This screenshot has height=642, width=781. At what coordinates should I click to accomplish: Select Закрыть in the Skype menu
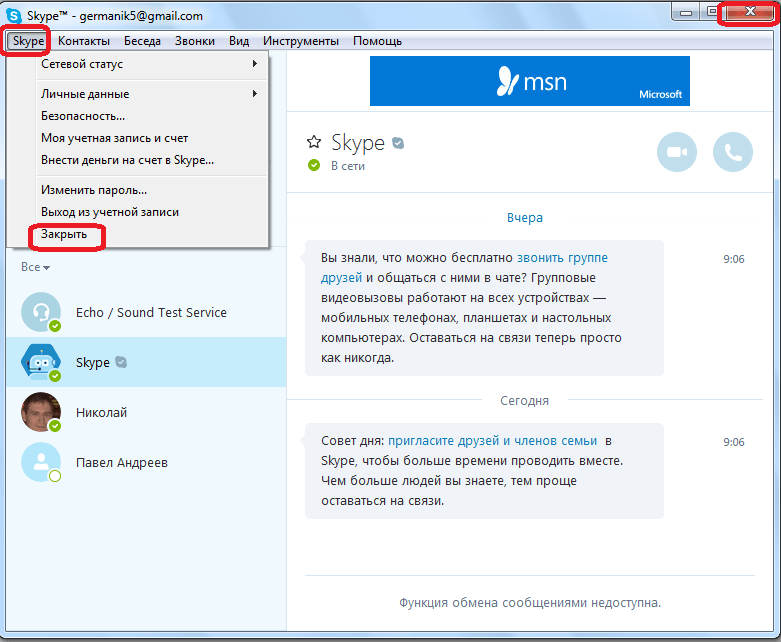[x=151, y=234]
